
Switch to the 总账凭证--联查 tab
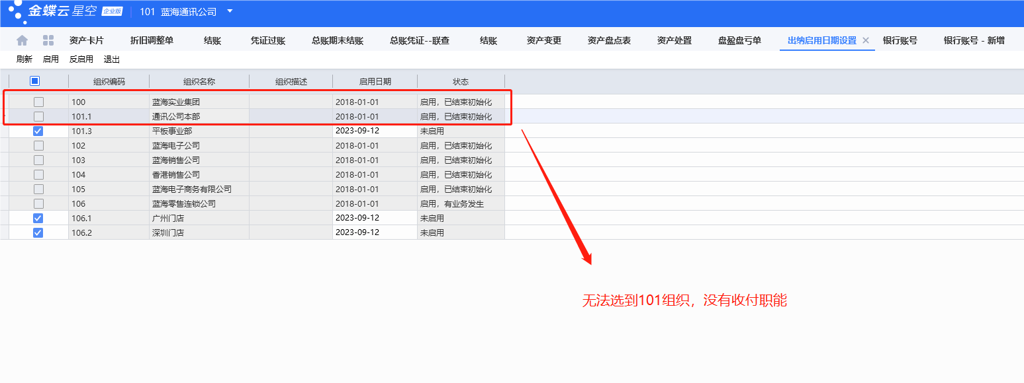coord(419,41)
